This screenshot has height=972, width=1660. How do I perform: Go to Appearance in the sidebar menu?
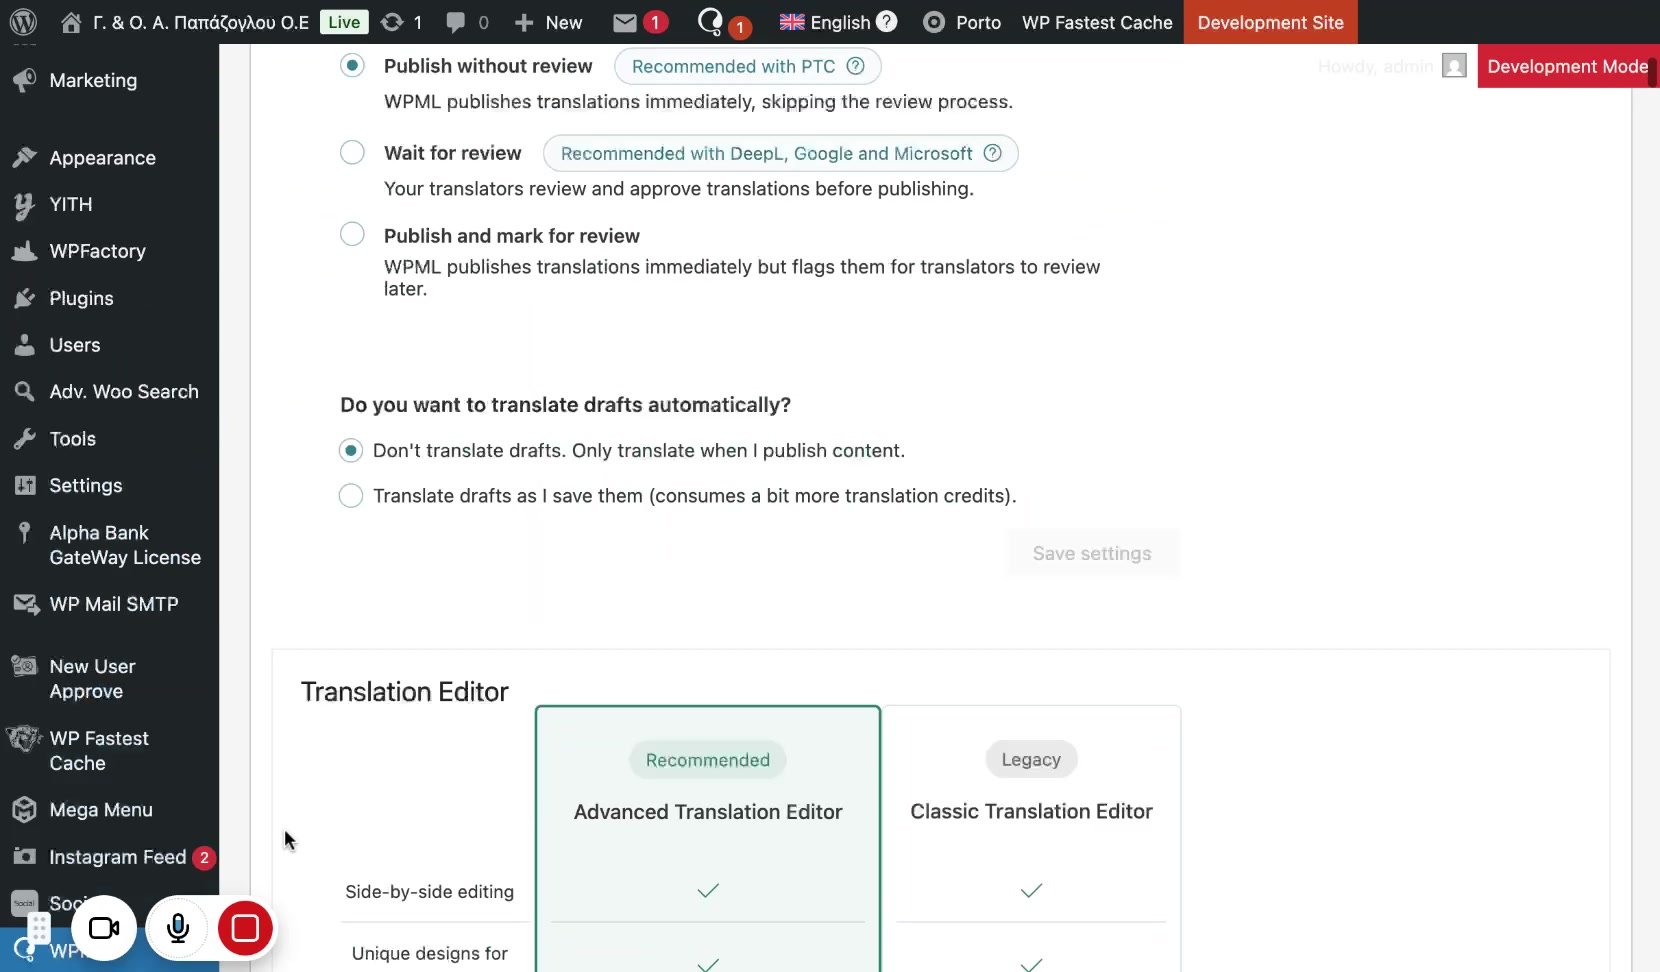(x=102, y=158)
